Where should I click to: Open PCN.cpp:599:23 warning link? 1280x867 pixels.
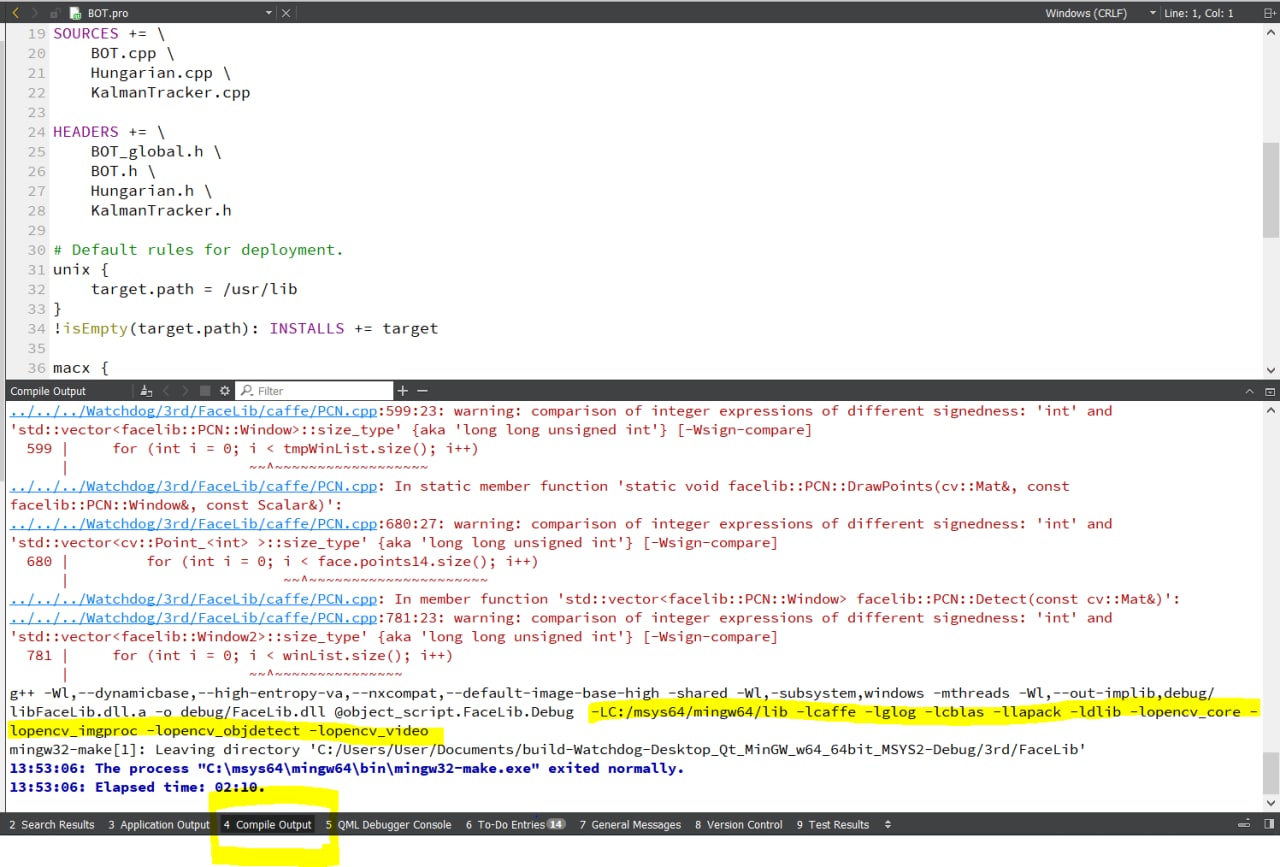click(194, 411)
